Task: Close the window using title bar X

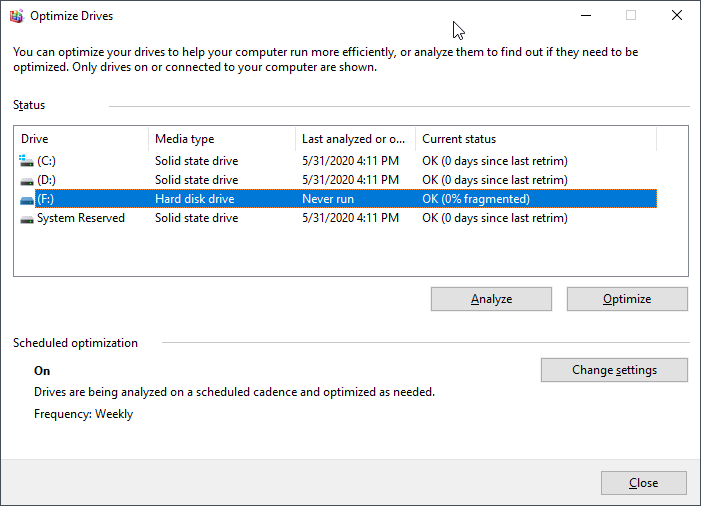Action: pyautogui.click(x=677, y=15)
